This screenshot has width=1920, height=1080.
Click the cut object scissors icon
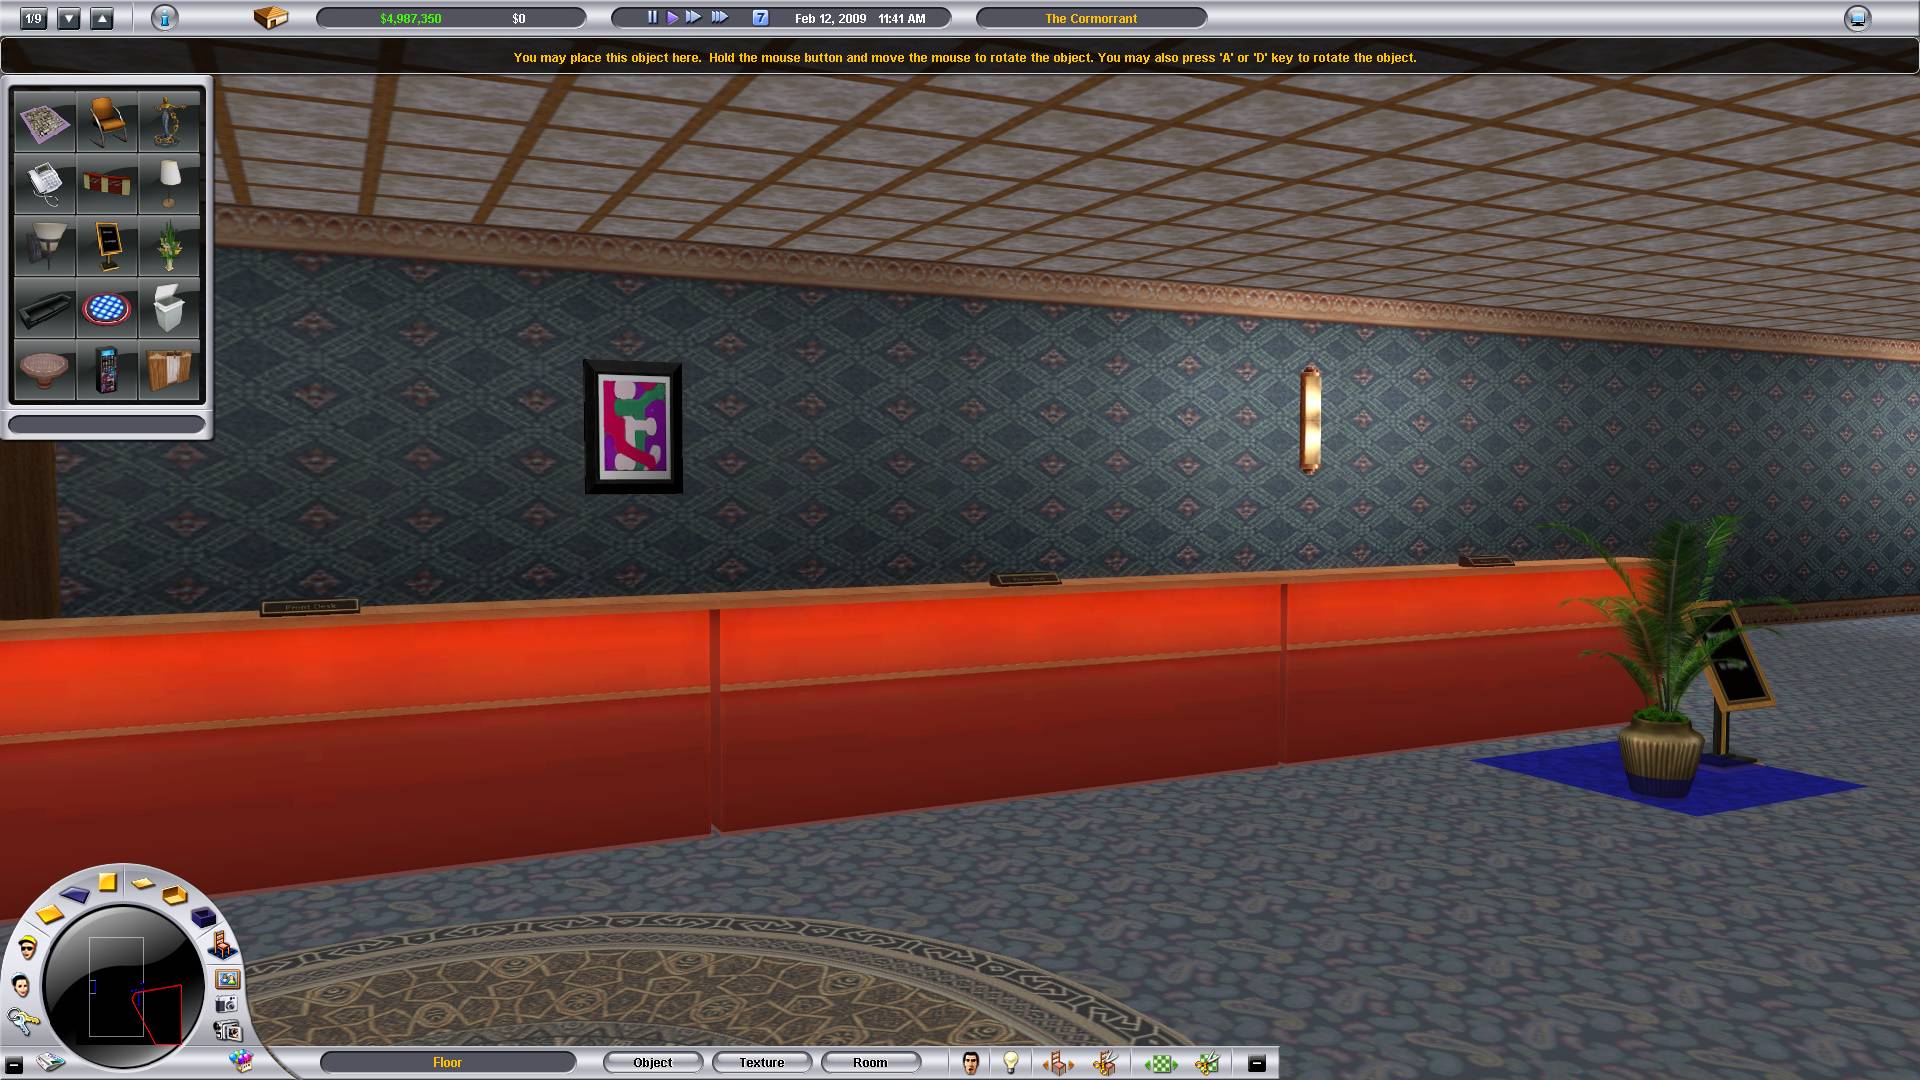(1104, 1063)
